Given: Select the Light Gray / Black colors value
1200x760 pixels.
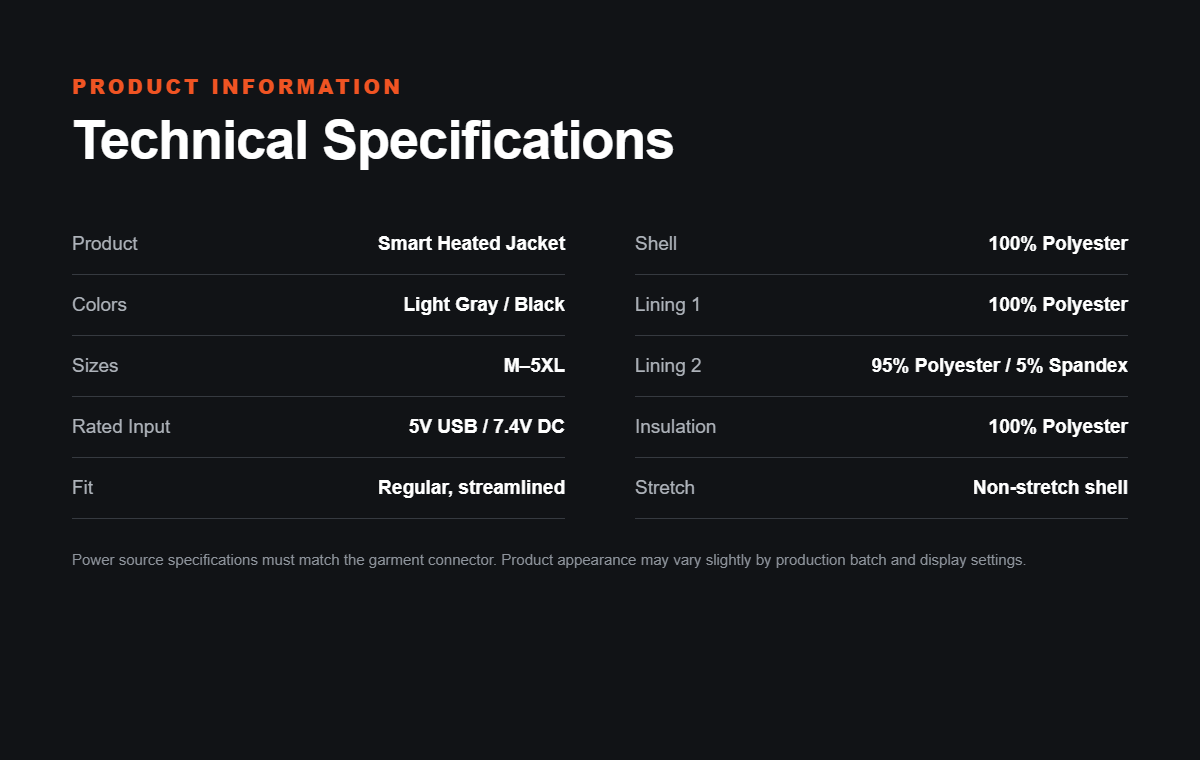Looking at the screenshot, I should [484, 304].
